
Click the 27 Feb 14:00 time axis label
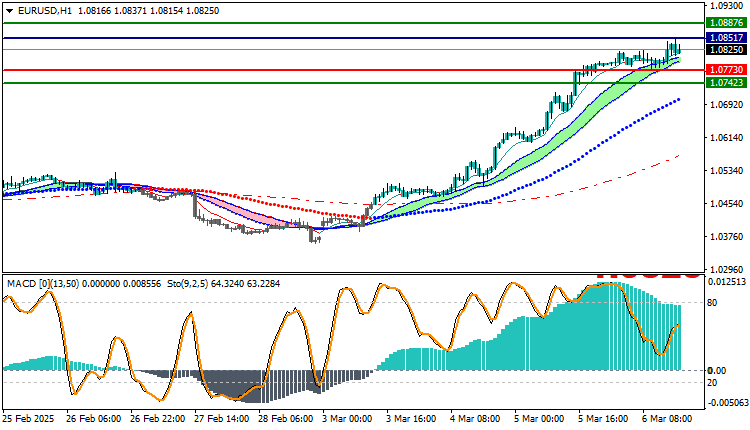[221, 419]
